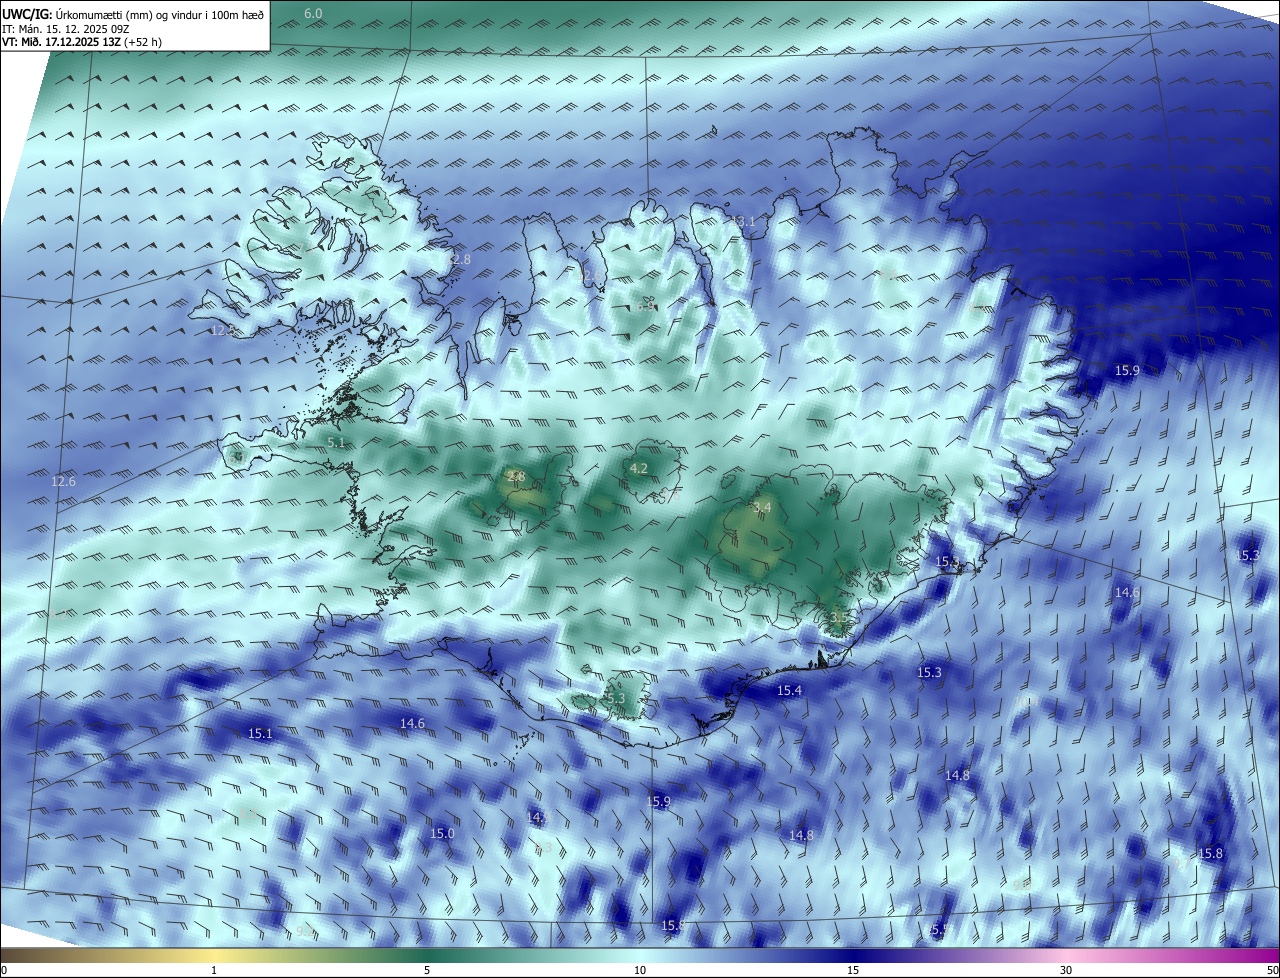The width and height of the screenshot is (1280, 978).
Task: Click the colour scale at tick 50
Action: point(1272,970)
